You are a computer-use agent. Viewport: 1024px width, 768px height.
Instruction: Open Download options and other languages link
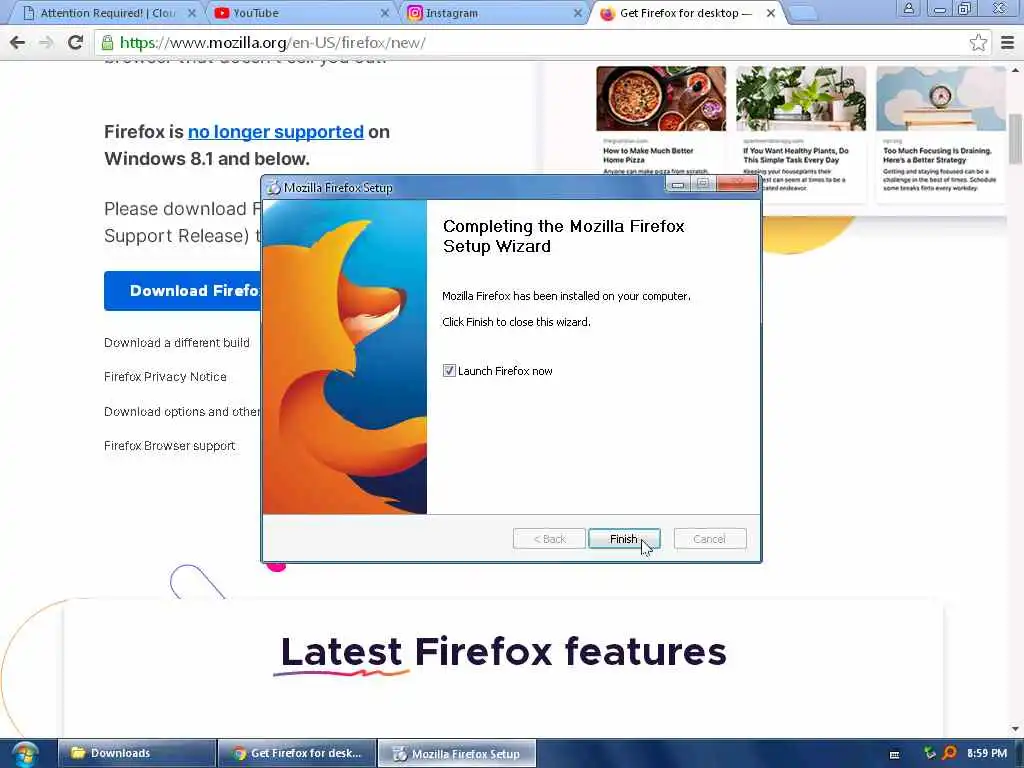pos(182,411)
